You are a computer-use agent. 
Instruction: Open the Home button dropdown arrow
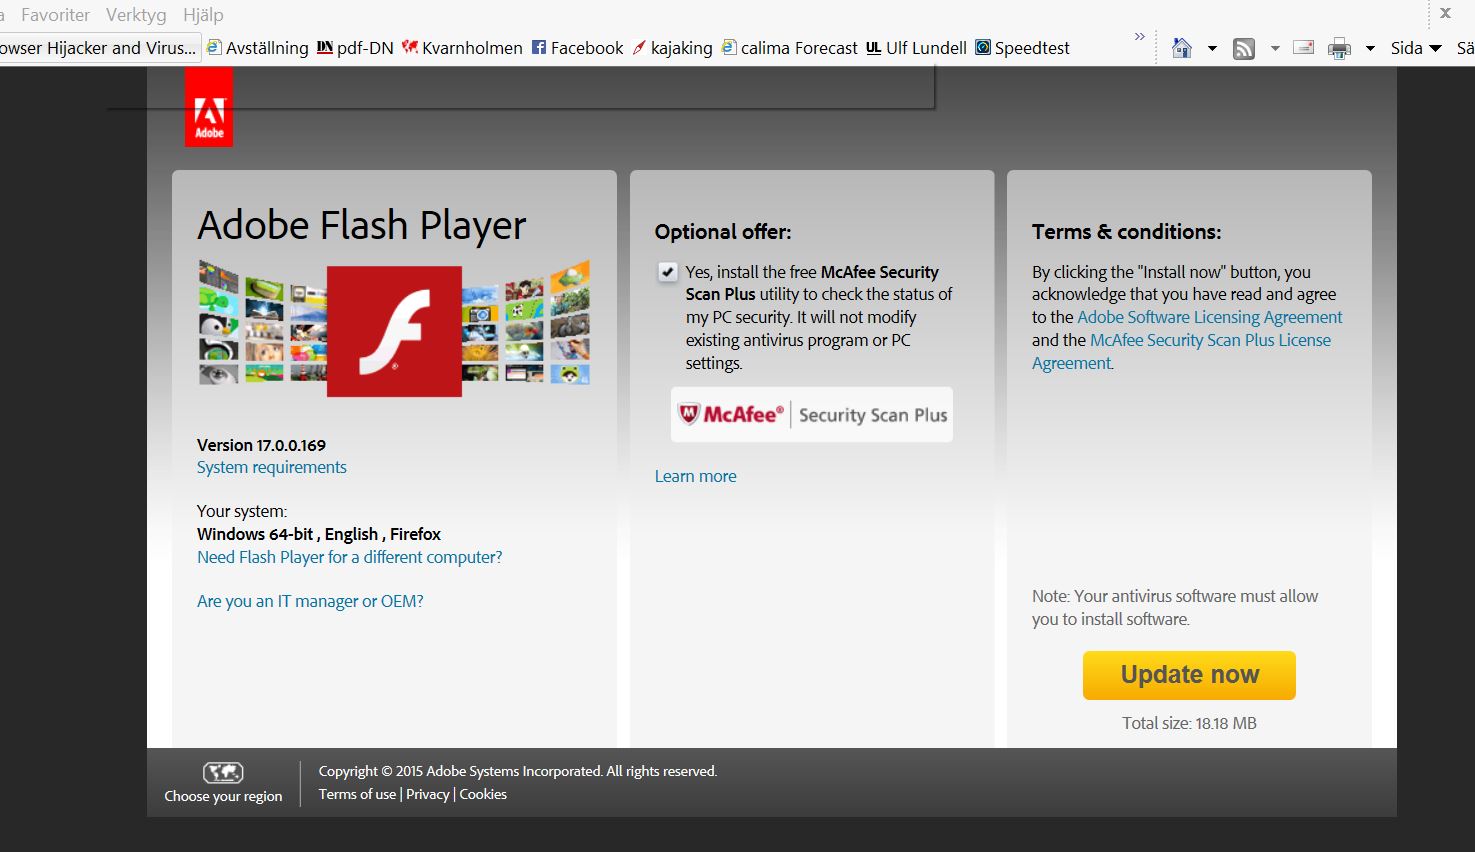coord(1212,47)
